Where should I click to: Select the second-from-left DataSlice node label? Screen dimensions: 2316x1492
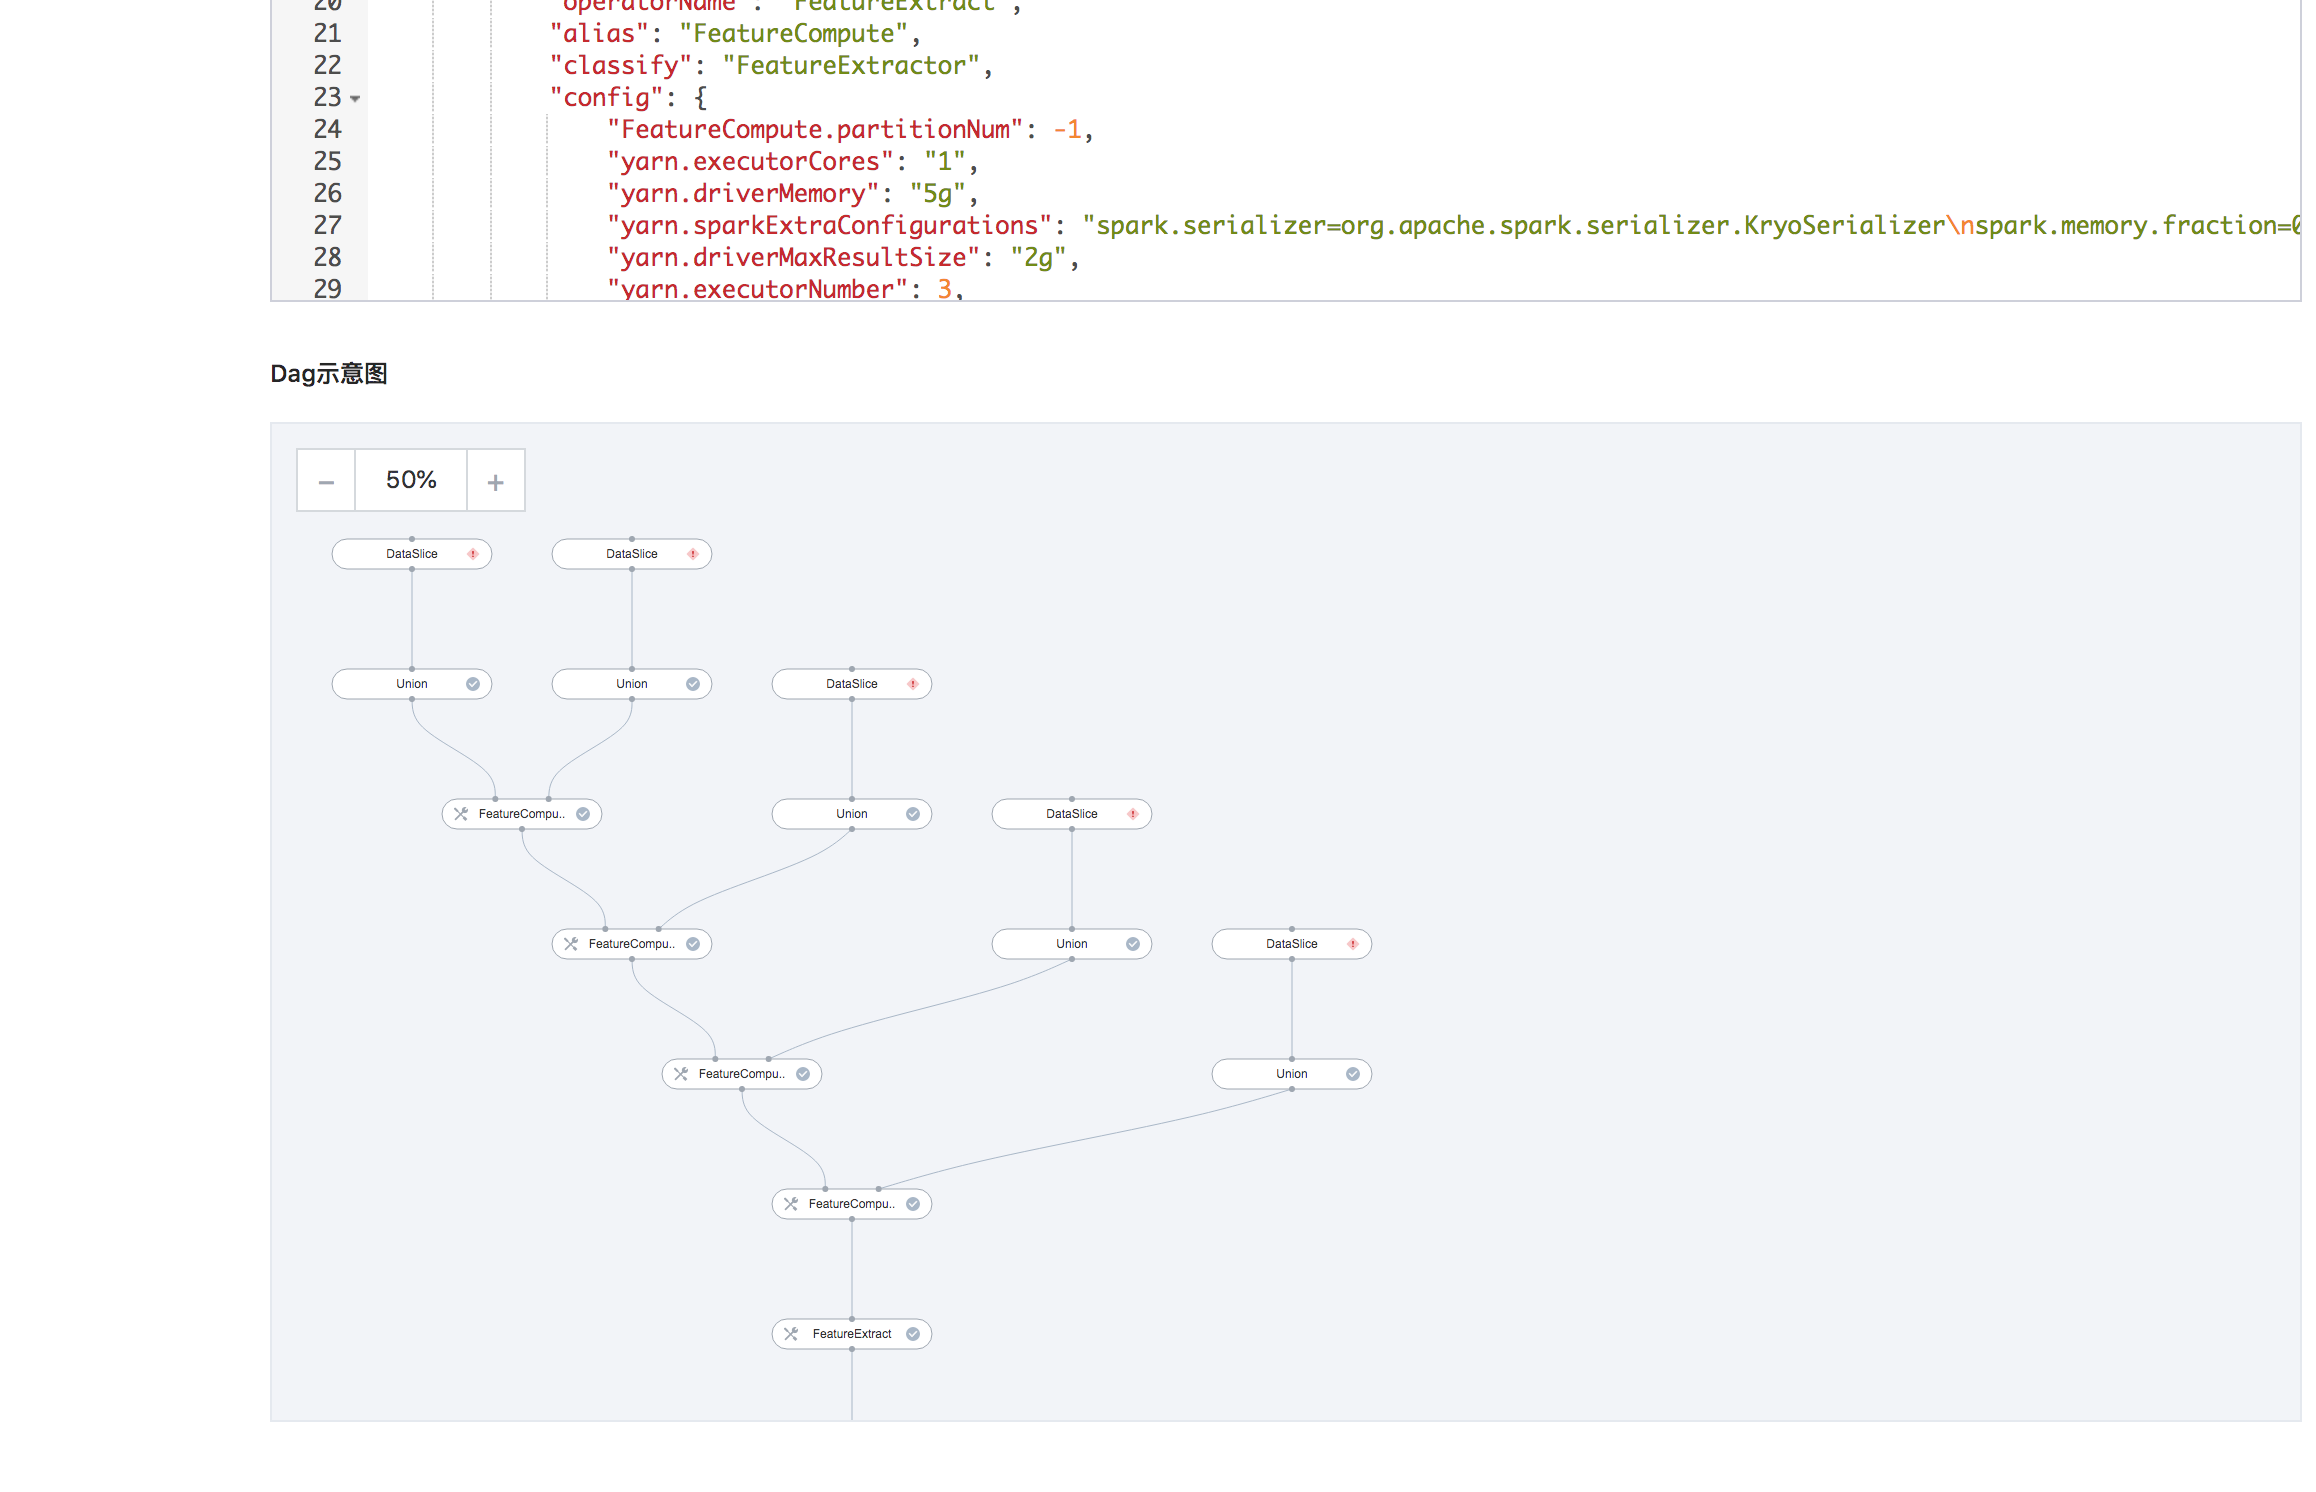[632, 554]
